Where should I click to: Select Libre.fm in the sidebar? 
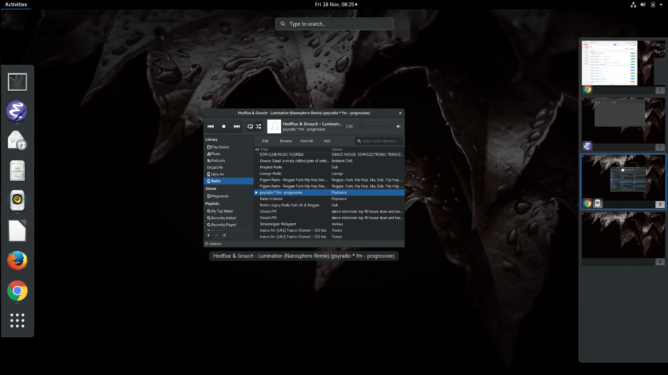[229, 174]
